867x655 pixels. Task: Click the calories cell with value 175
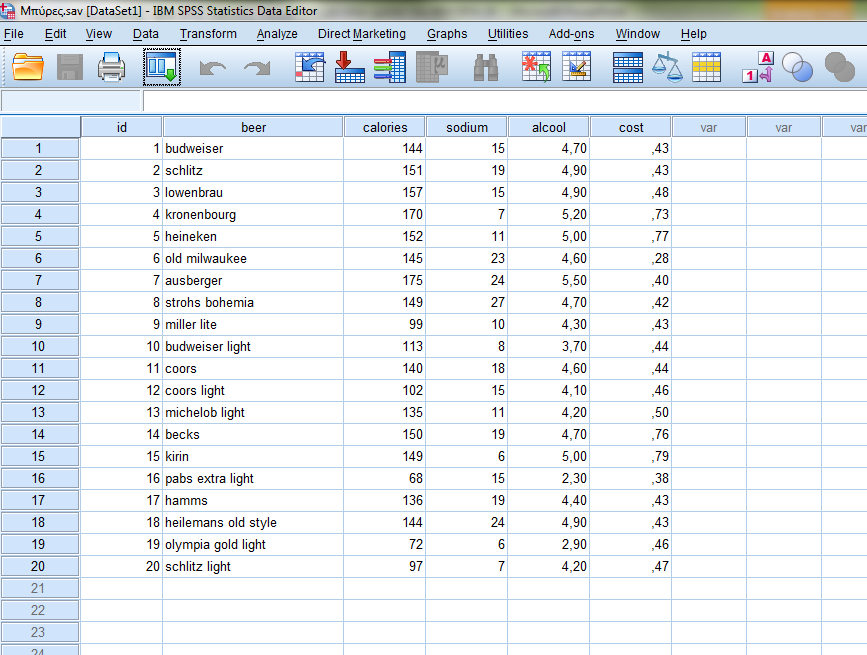click(x=385, y=281)
